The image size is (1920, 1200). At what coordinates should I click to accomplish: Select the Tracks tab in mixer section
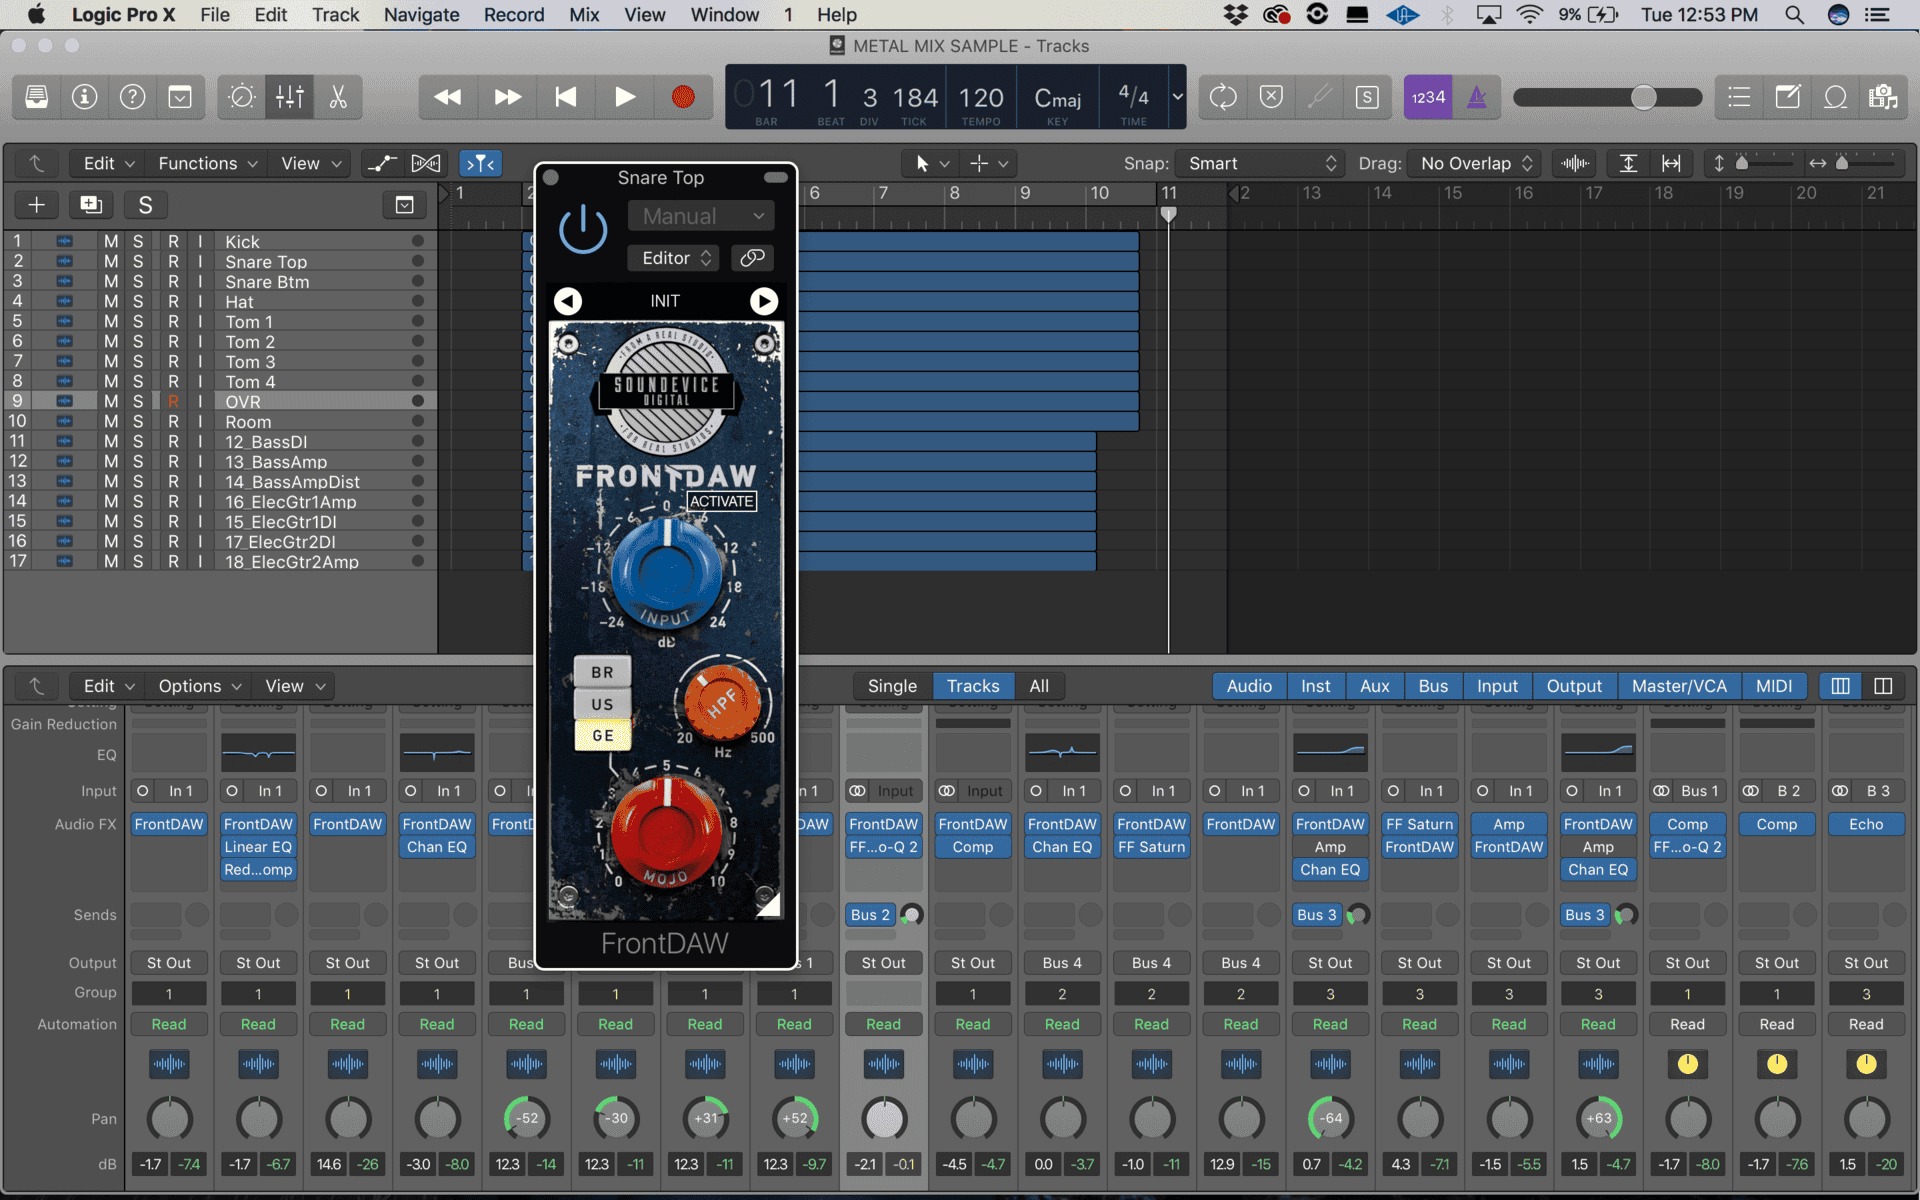pos(970,686)
